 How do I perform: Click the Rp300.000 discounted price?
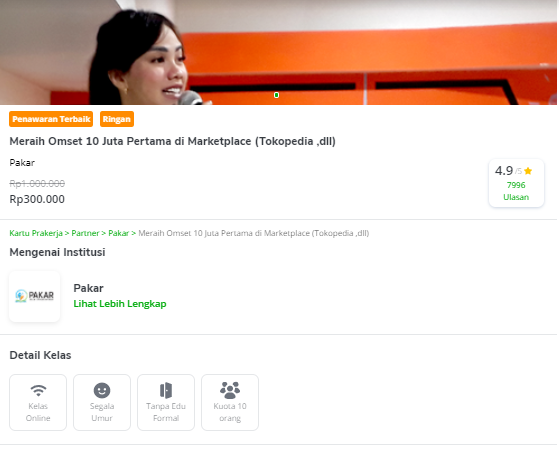37,199
